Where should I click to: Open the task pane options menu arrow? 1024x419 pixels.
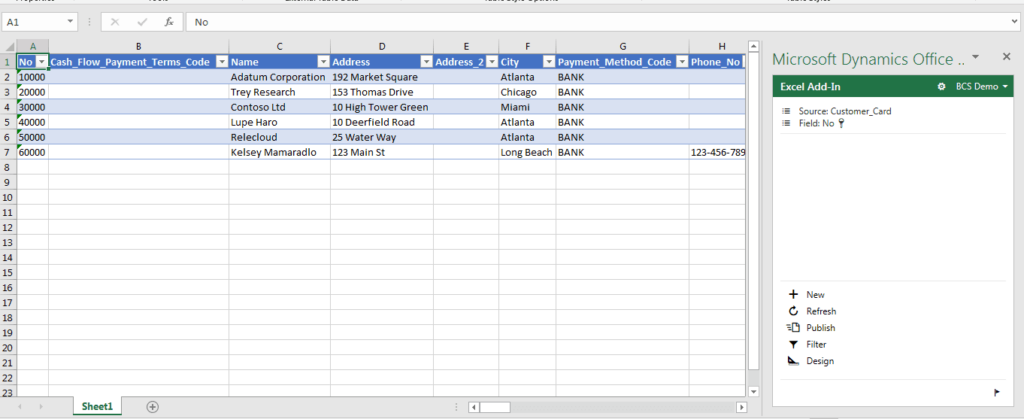tap(975, 57)
